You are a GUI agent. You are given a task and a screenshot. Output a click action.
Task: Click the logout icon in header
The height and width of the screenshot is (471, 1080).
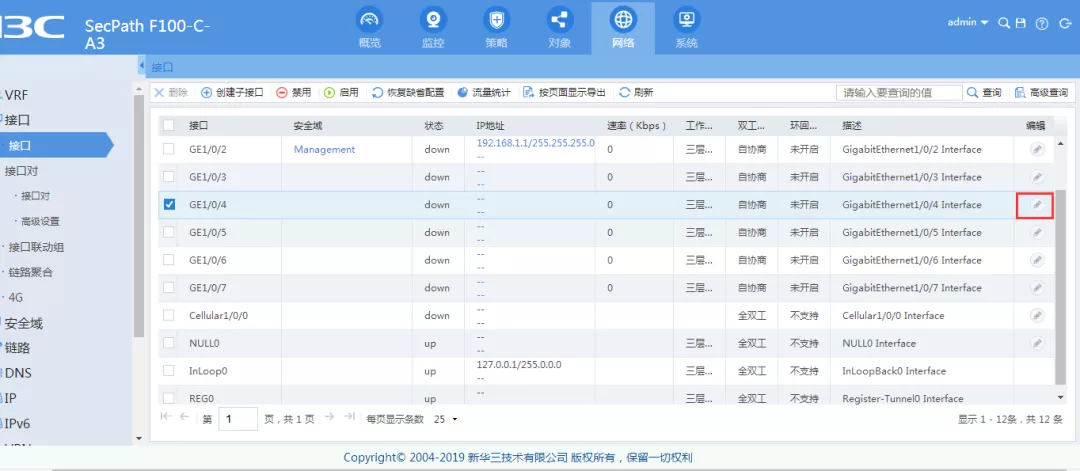(x=1066, y=23)
